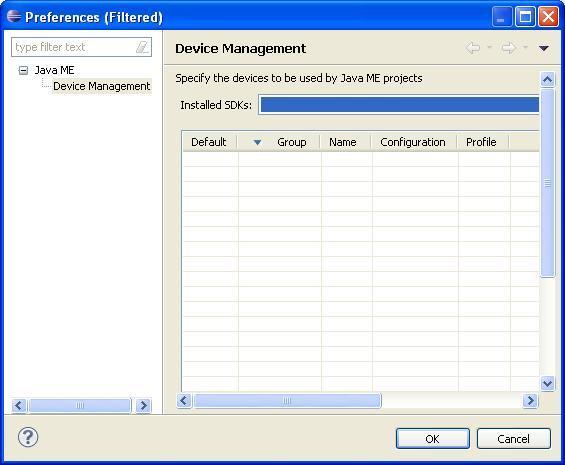This screenshot has height=465, width=565.
Task: Open the Installed SDKs combo box
Action: (399, 105)
